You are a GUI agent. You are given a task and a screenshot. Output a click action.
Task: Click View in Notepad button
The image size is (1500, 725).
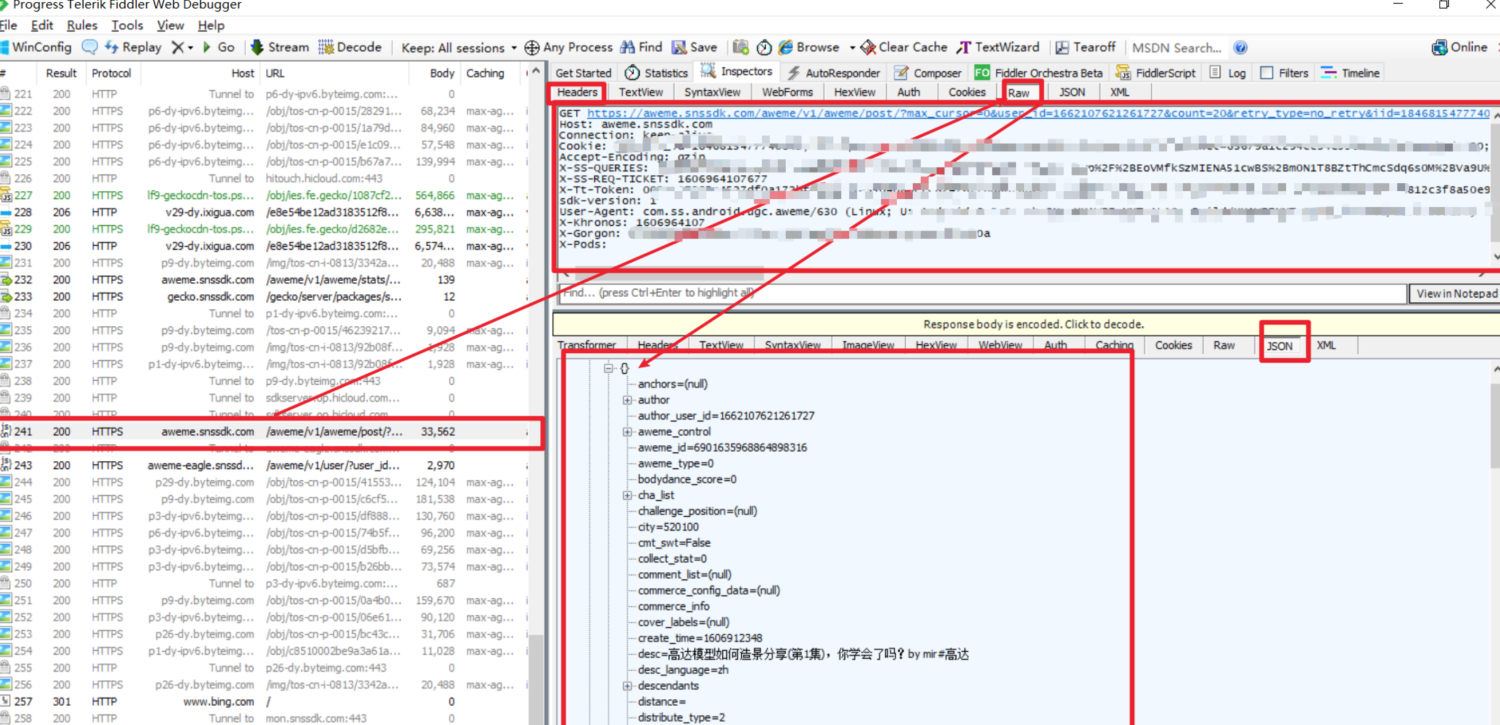(1456, 293)
